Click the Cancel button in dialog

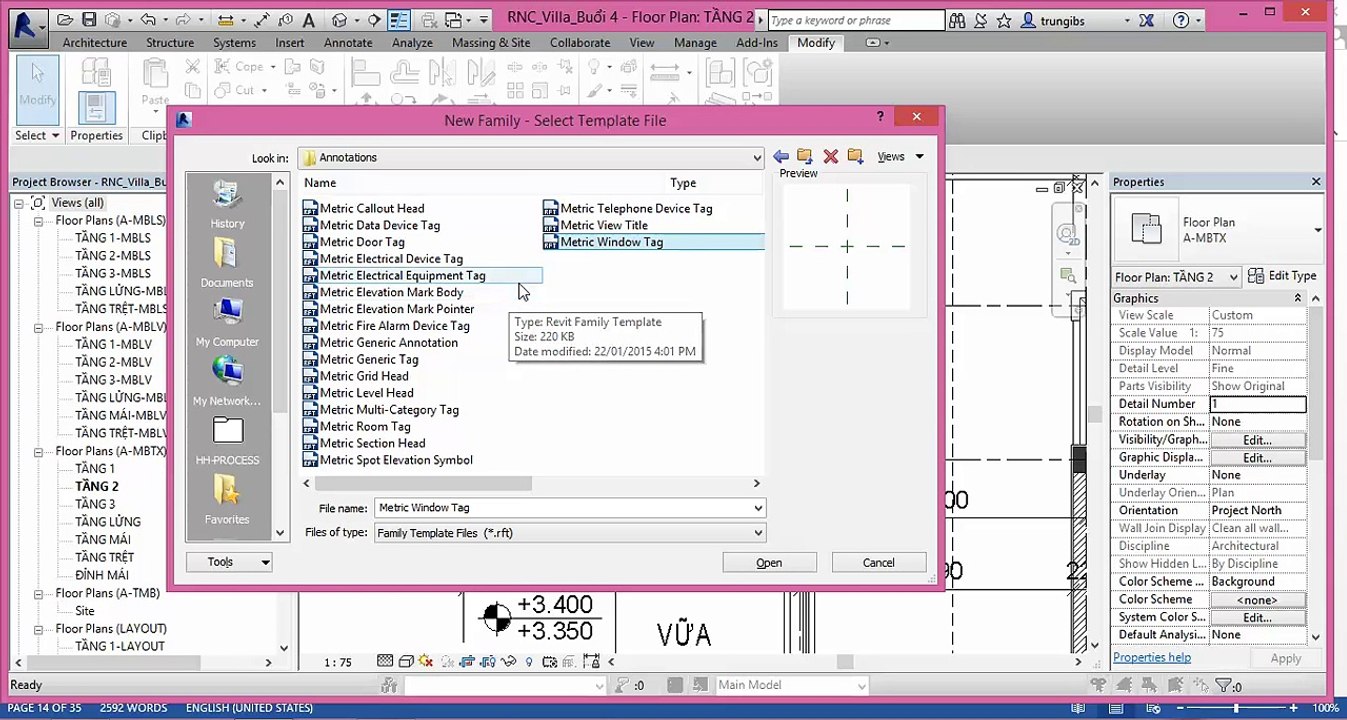tap(879, 563)
